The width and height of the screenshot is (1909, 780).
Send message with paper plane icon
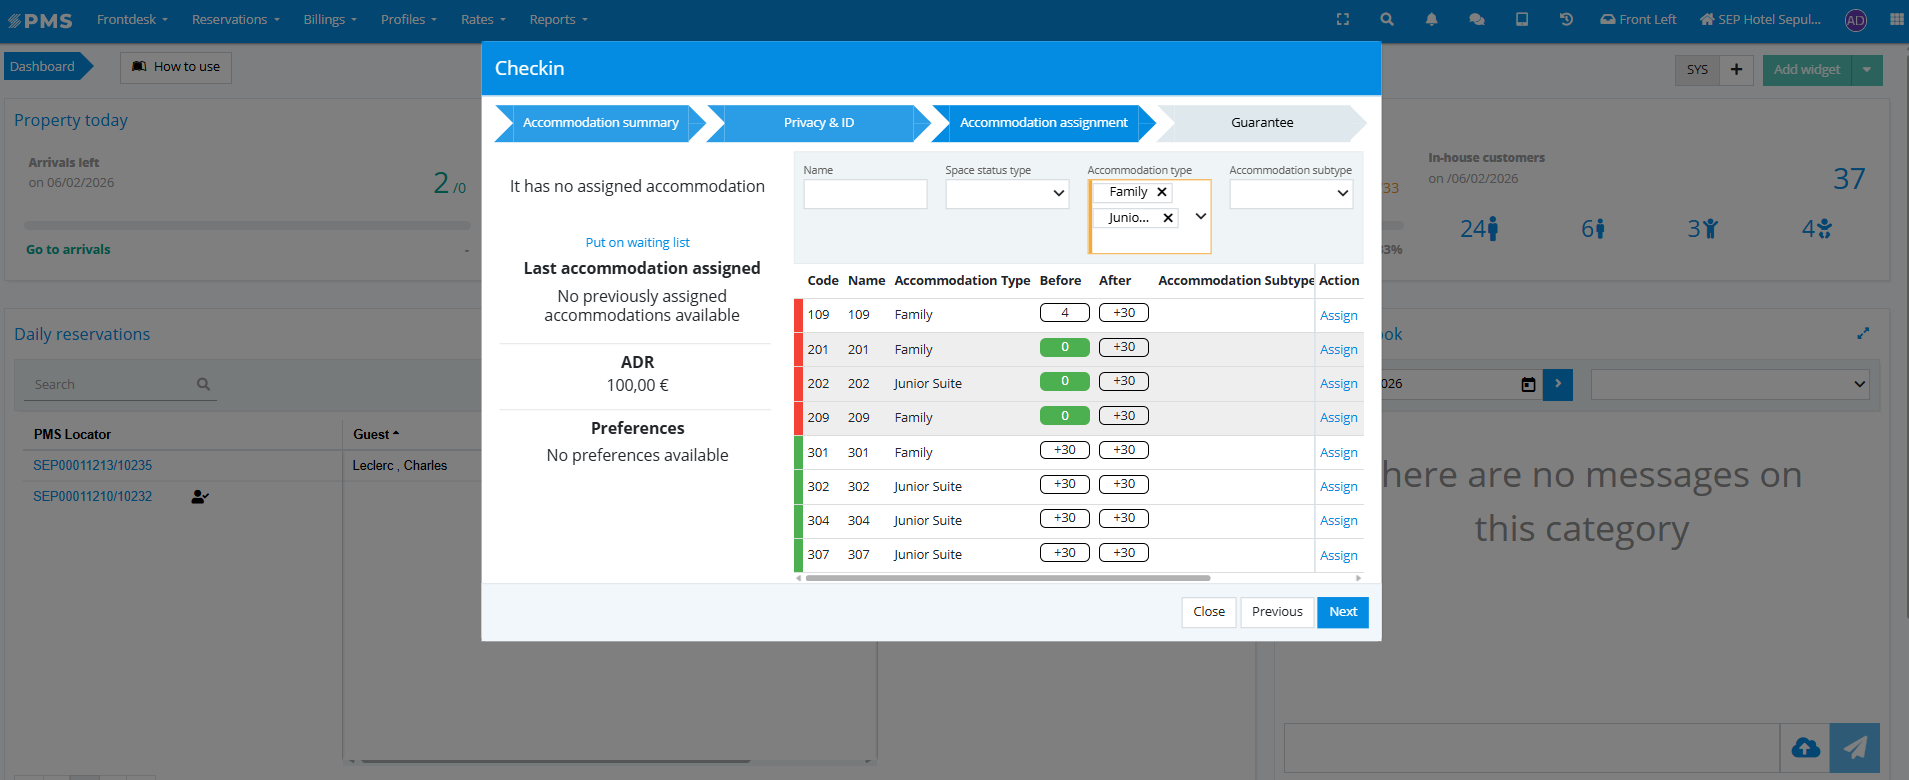click(x=1855, y=748)
